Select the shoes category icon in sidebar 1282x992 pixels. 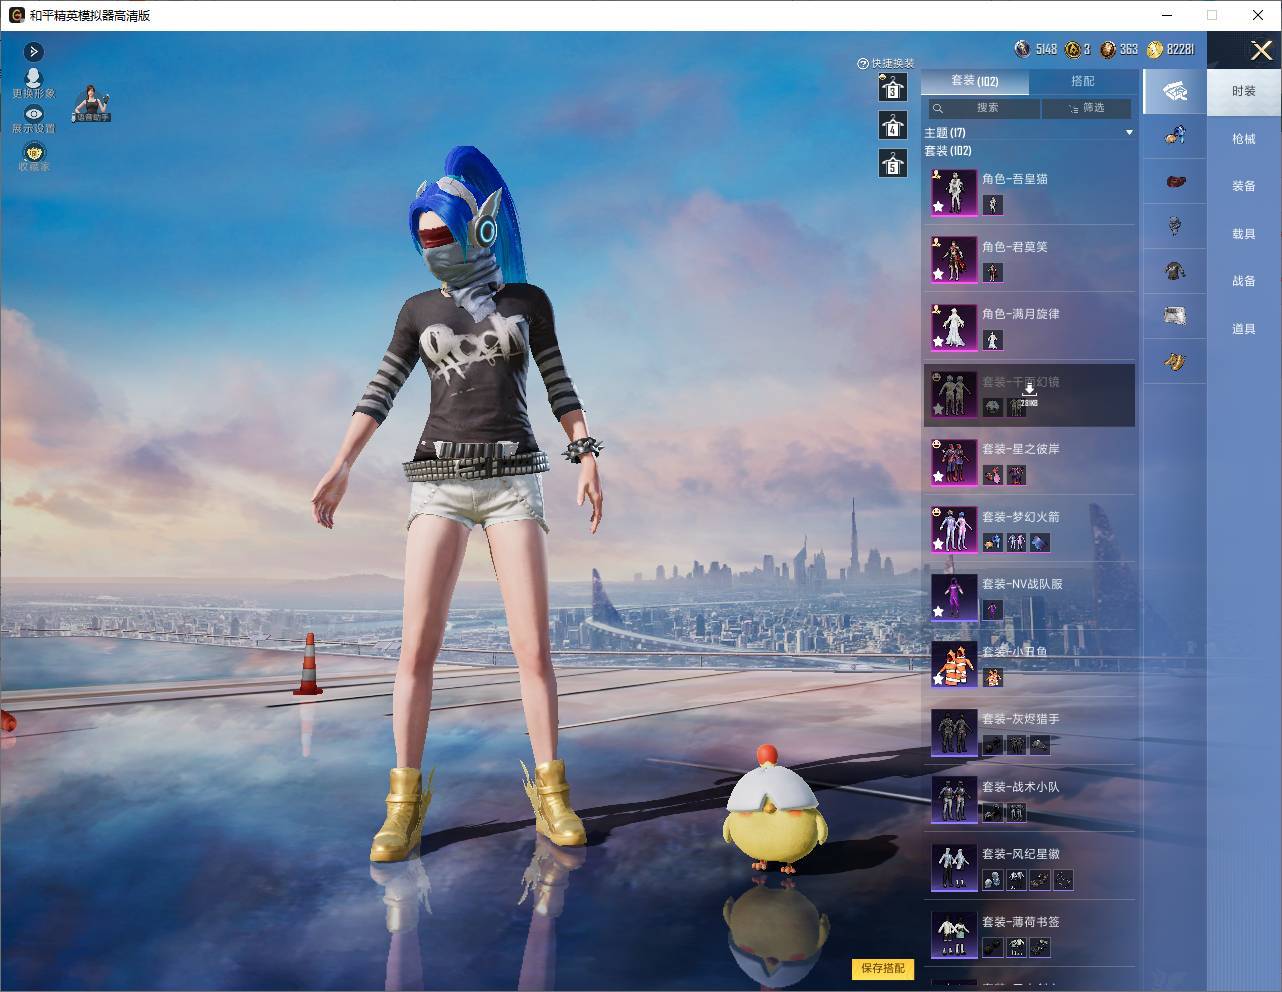(x=1175, y=361)
